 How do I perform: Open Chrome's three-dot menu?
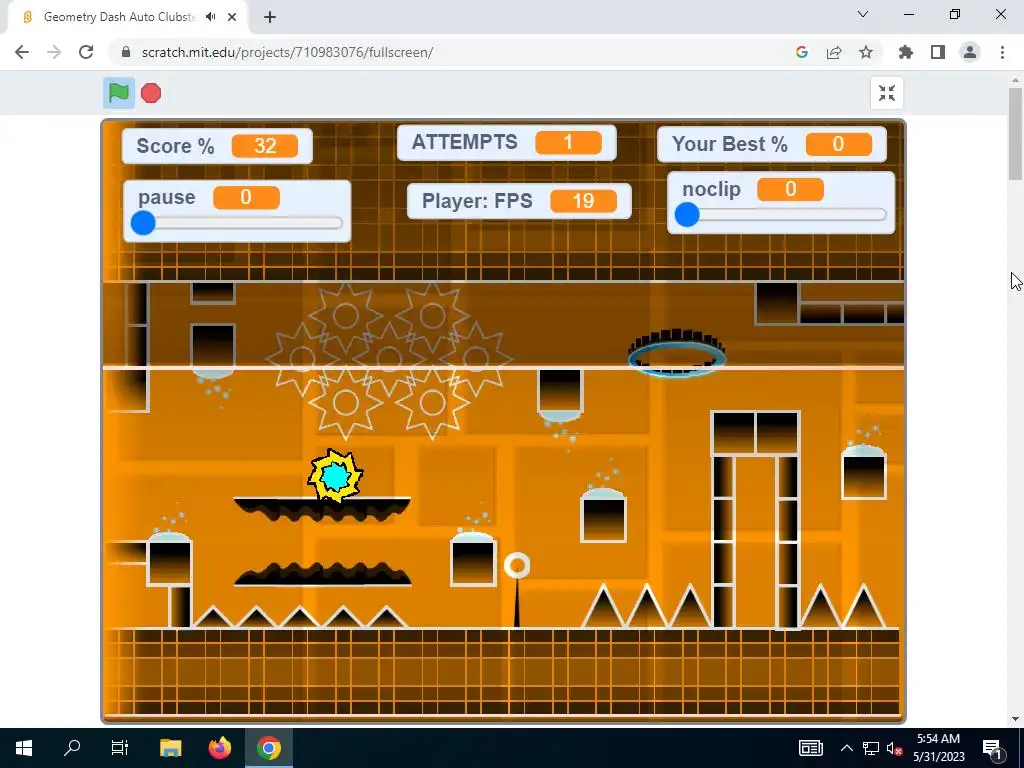point(1002,52)
